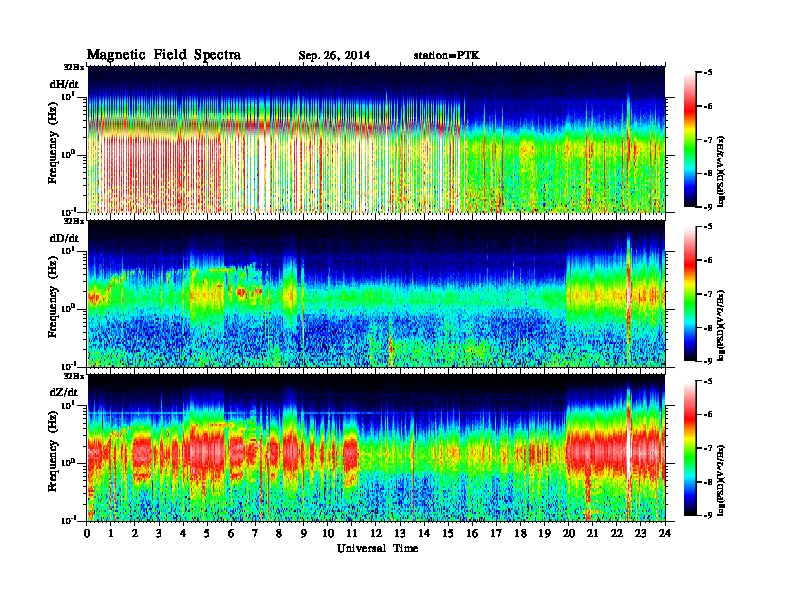792x612 pixels.
Task: Click the dD/dt panel color scale bar
Action: [x=690, y=293]
